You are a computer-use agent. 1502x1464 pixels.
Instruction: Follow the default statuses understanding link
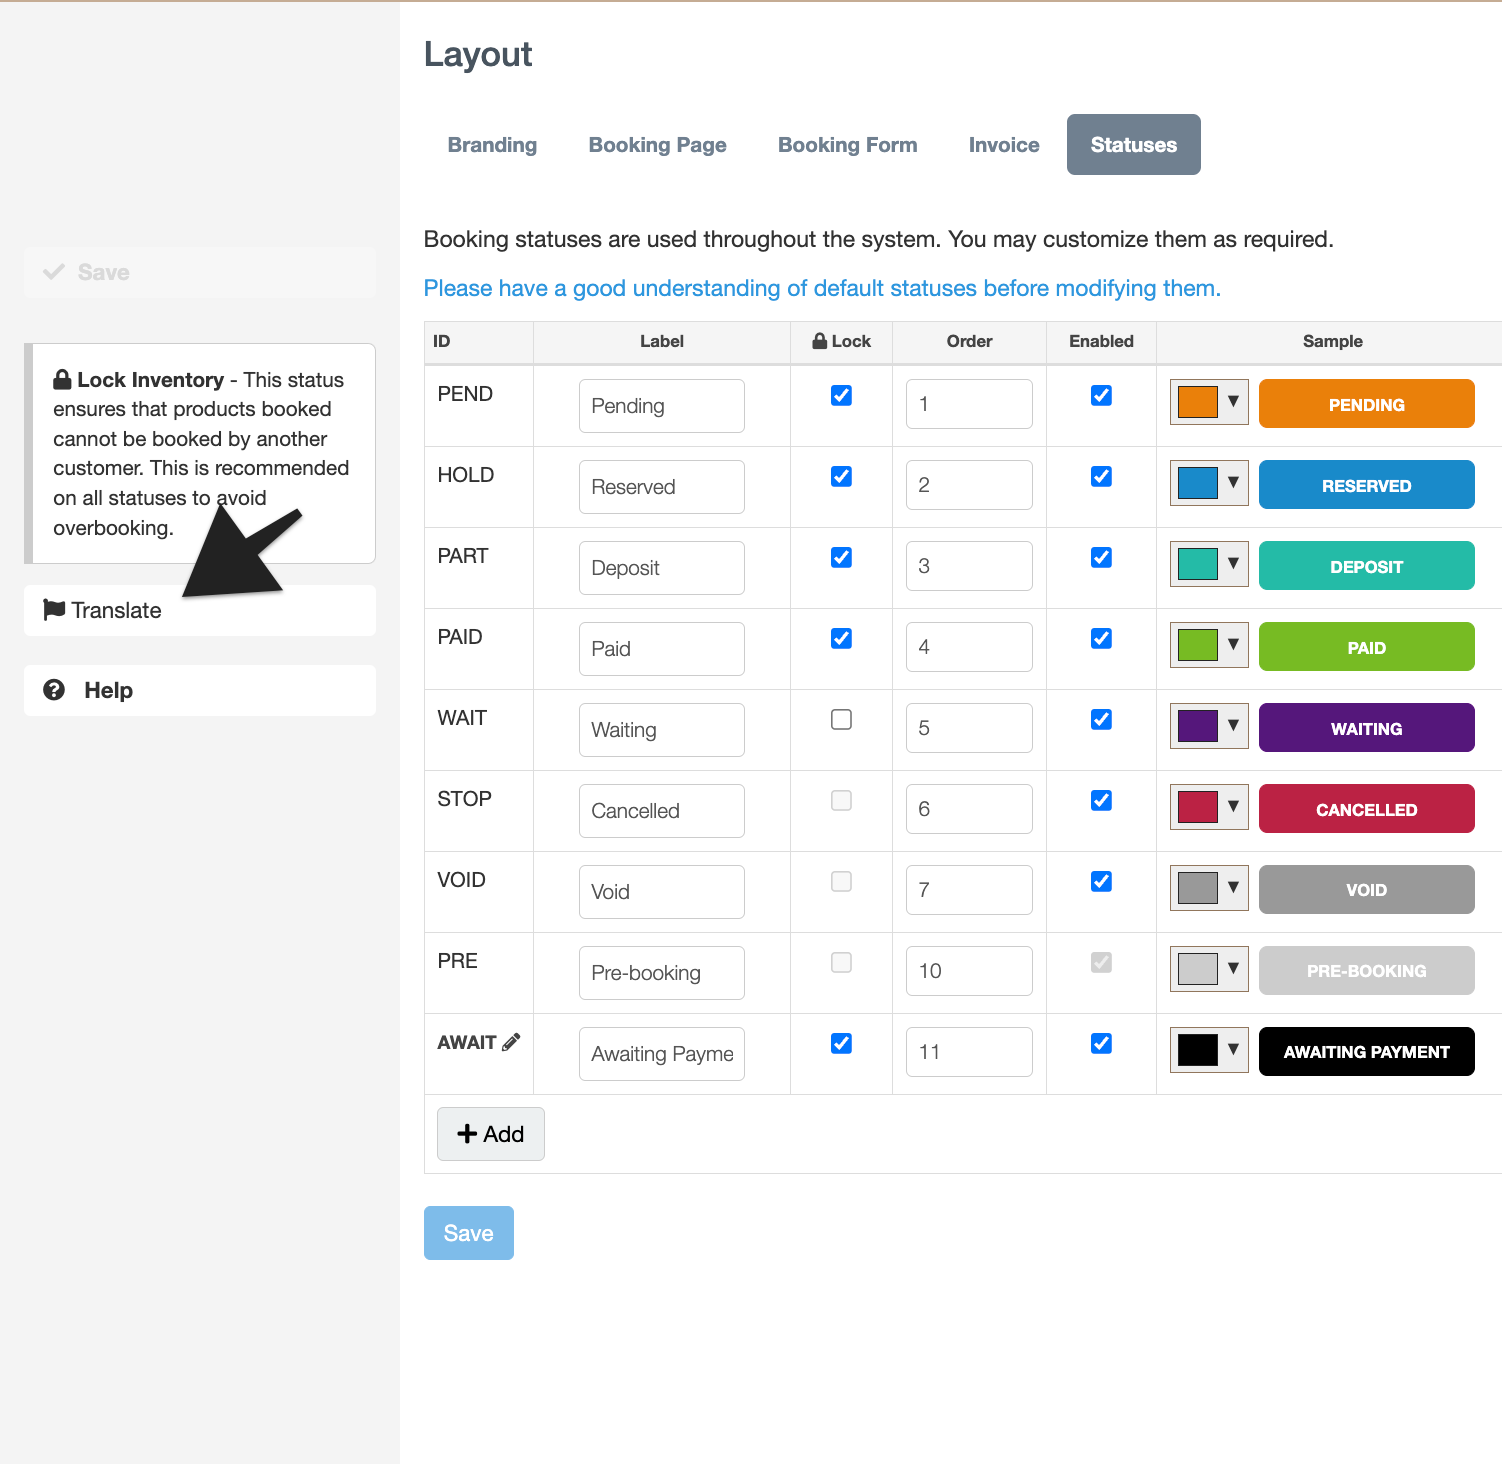click(822, 288)
